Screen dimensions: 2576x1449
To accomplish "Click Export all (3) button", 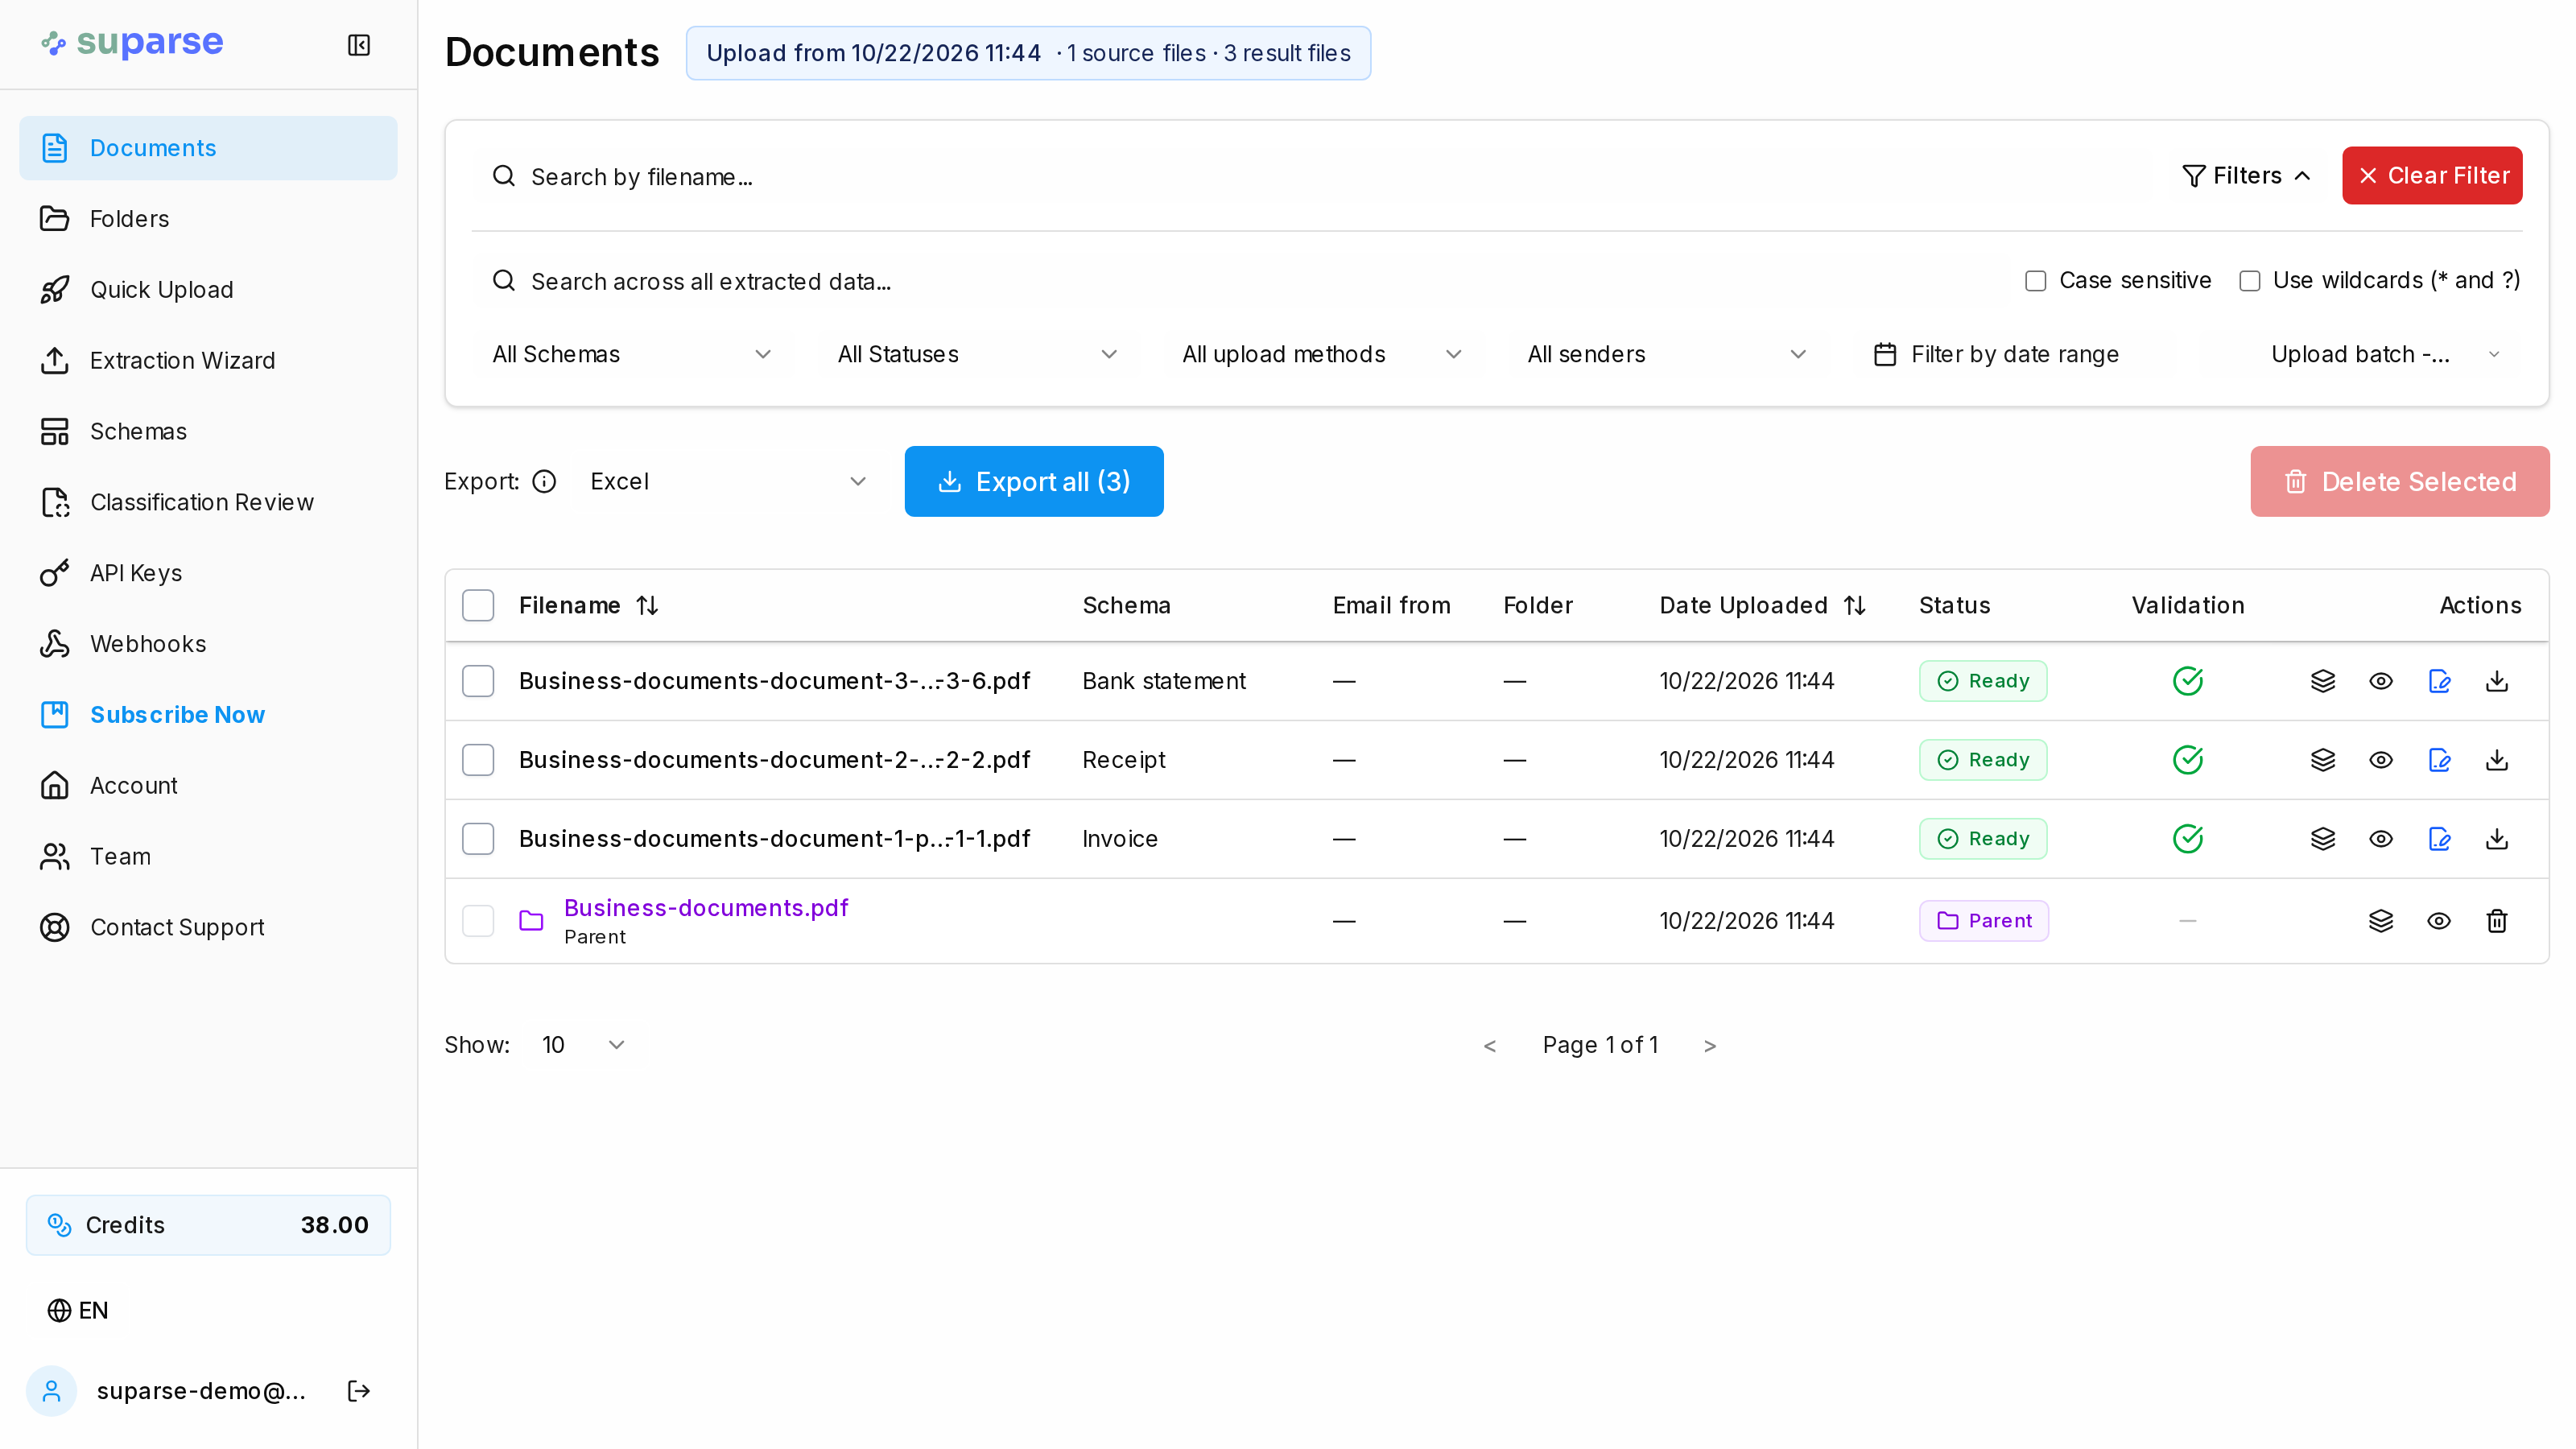I will tap(1034, 482).
